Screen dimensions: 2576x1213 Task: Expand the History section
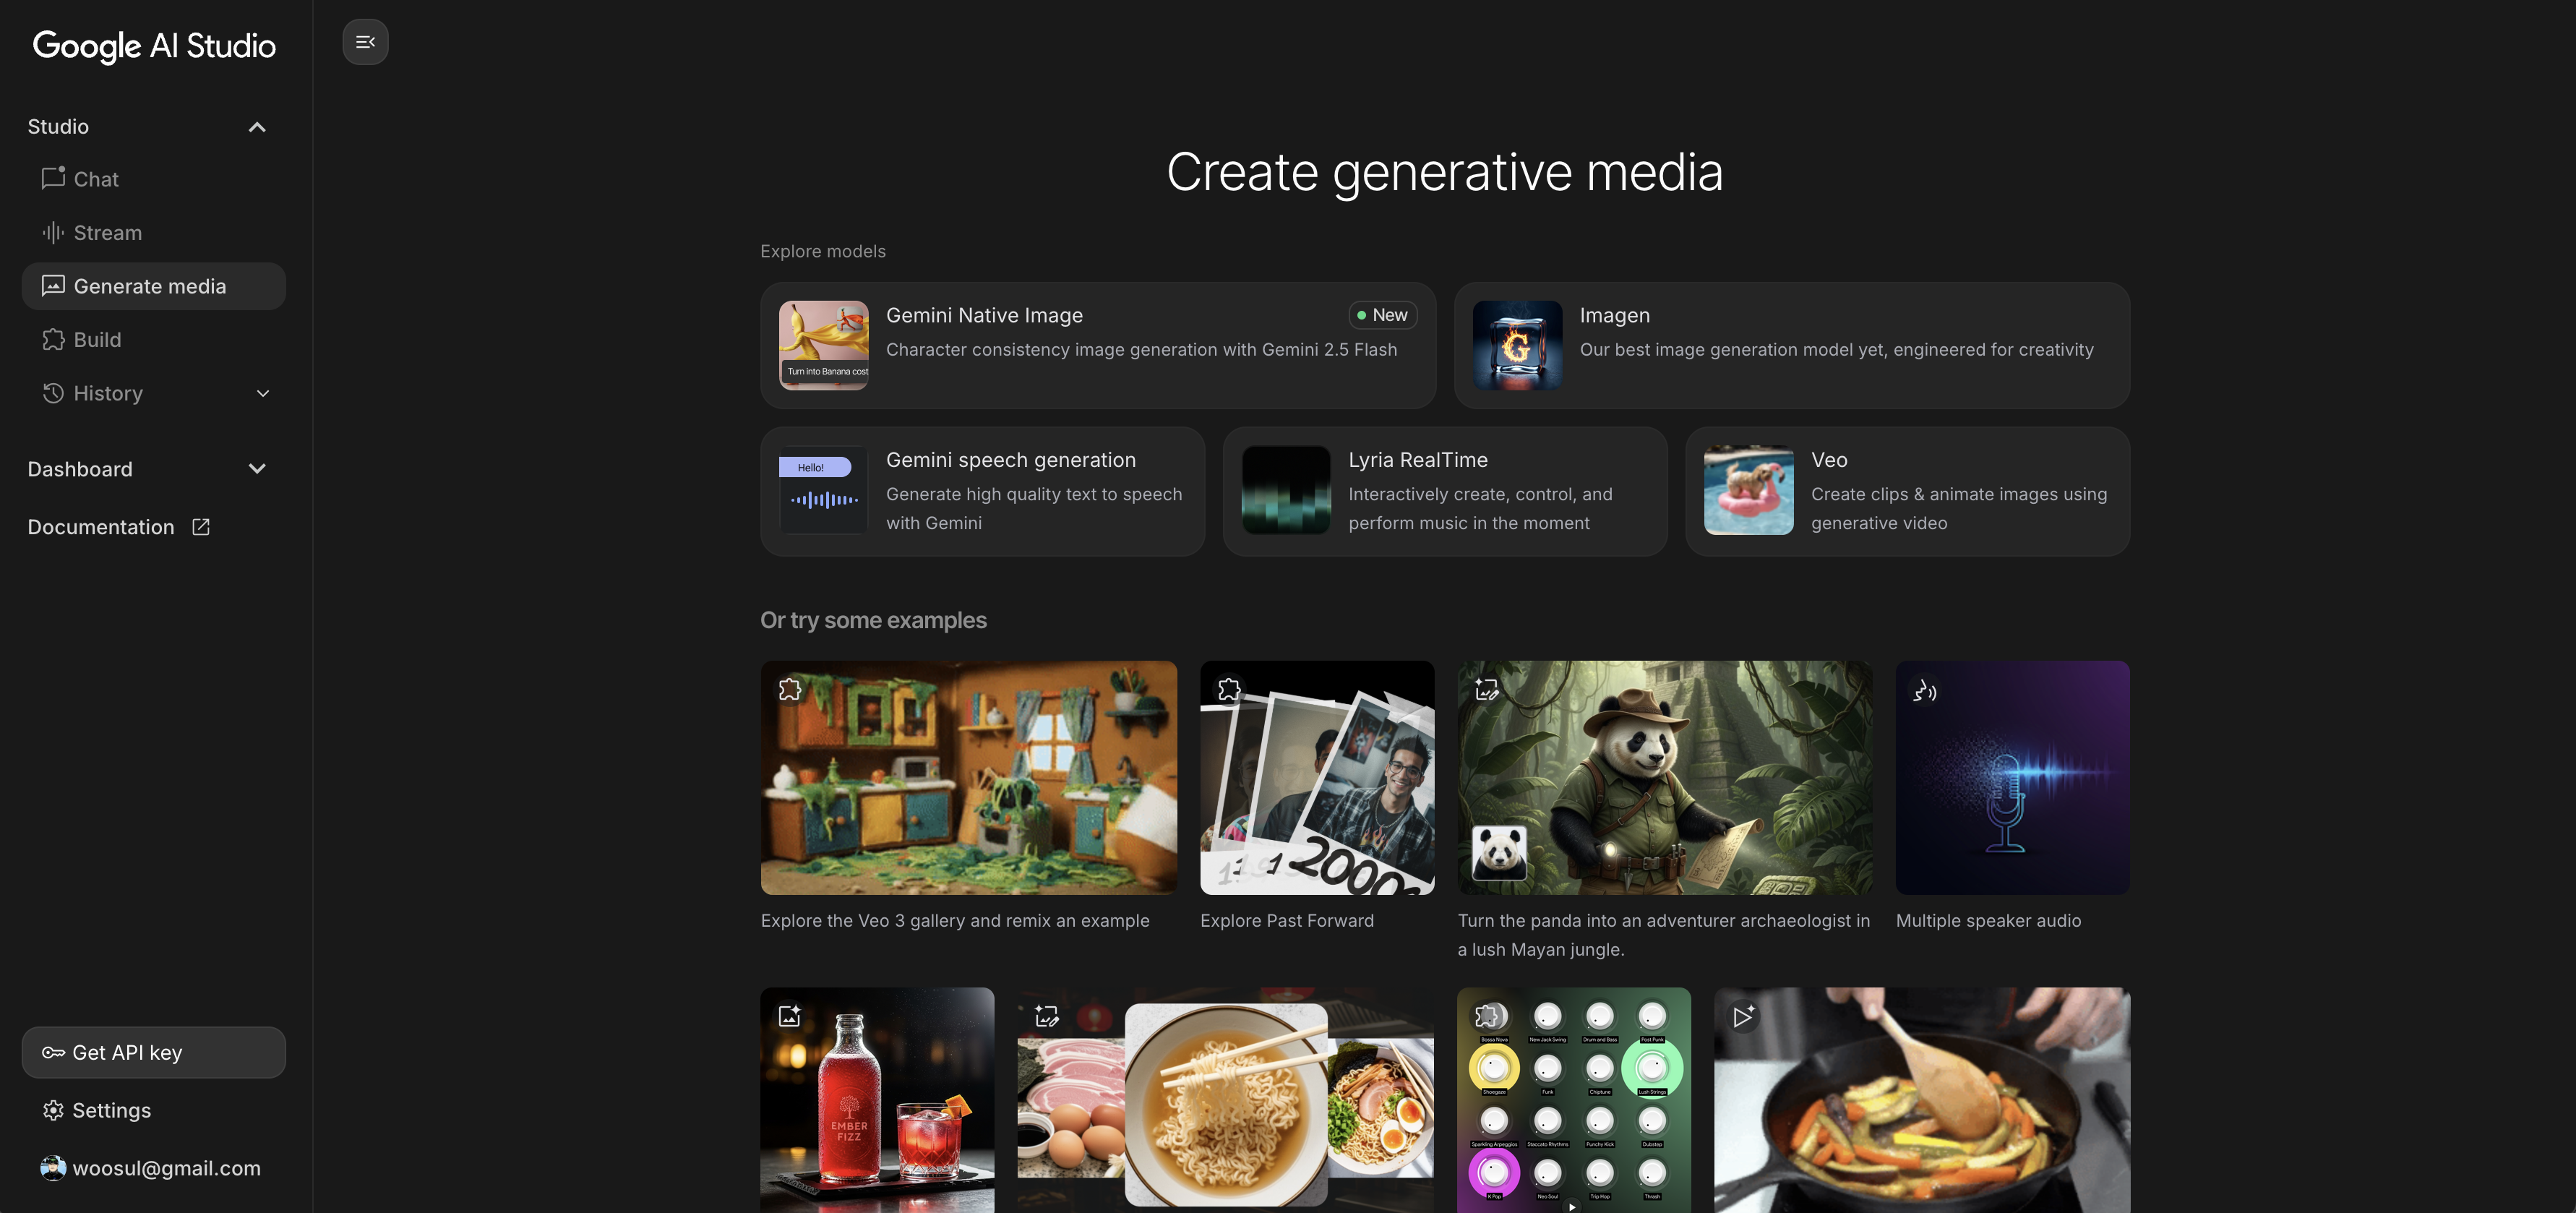262,393
